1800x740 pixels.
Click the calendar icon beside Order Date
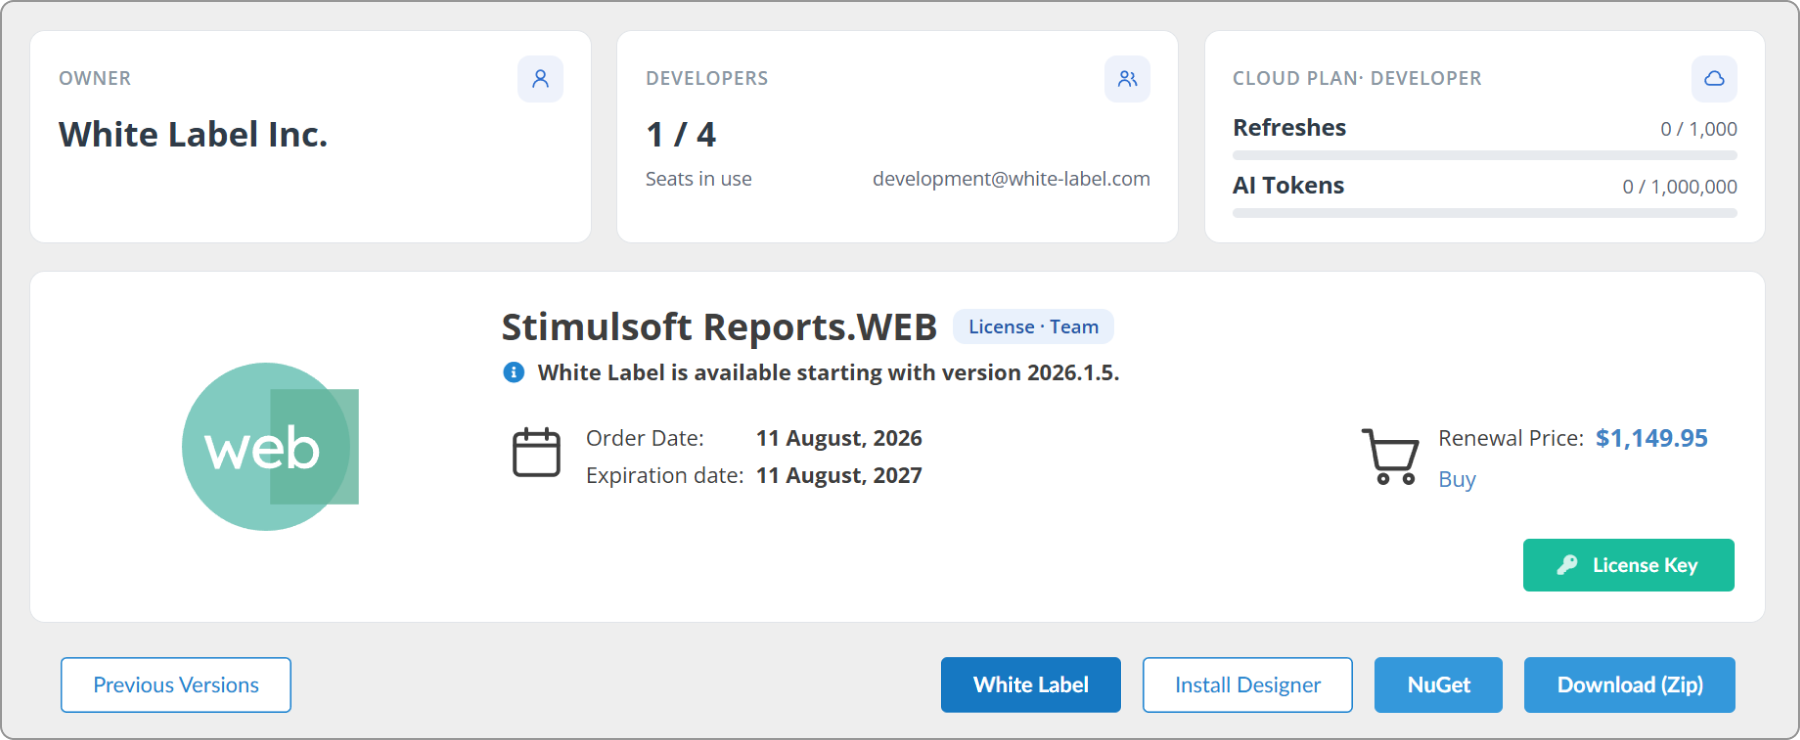(x=536, y=453)
